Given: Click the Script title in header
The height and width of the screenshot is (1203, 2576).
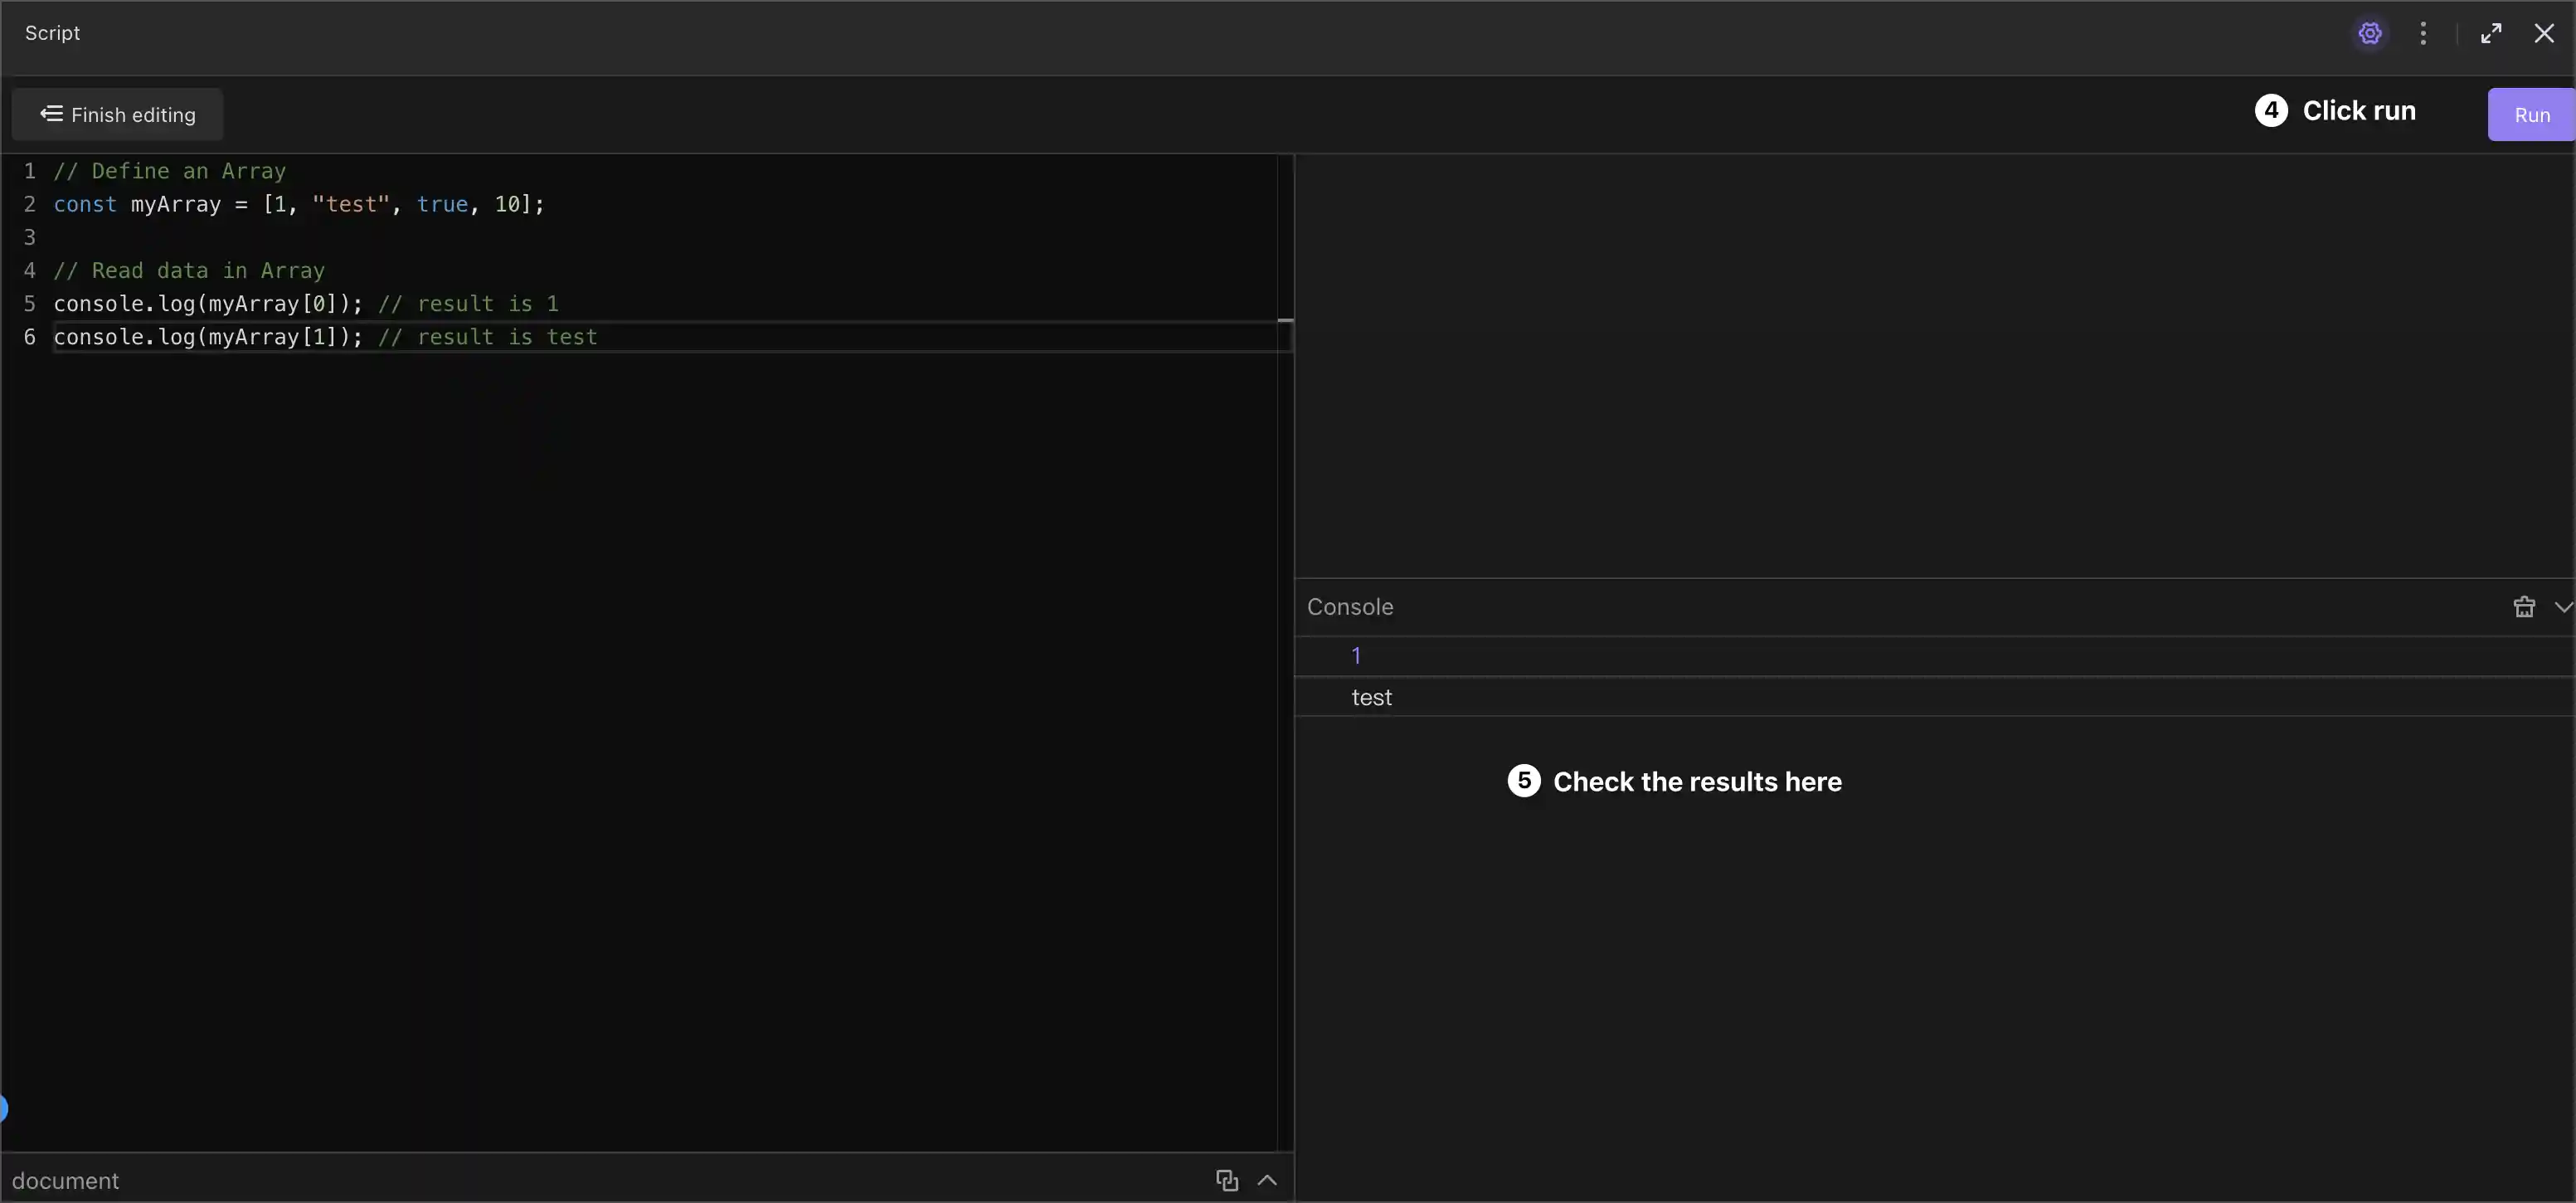Looking at the screenshot, I should tap(52, 33).
